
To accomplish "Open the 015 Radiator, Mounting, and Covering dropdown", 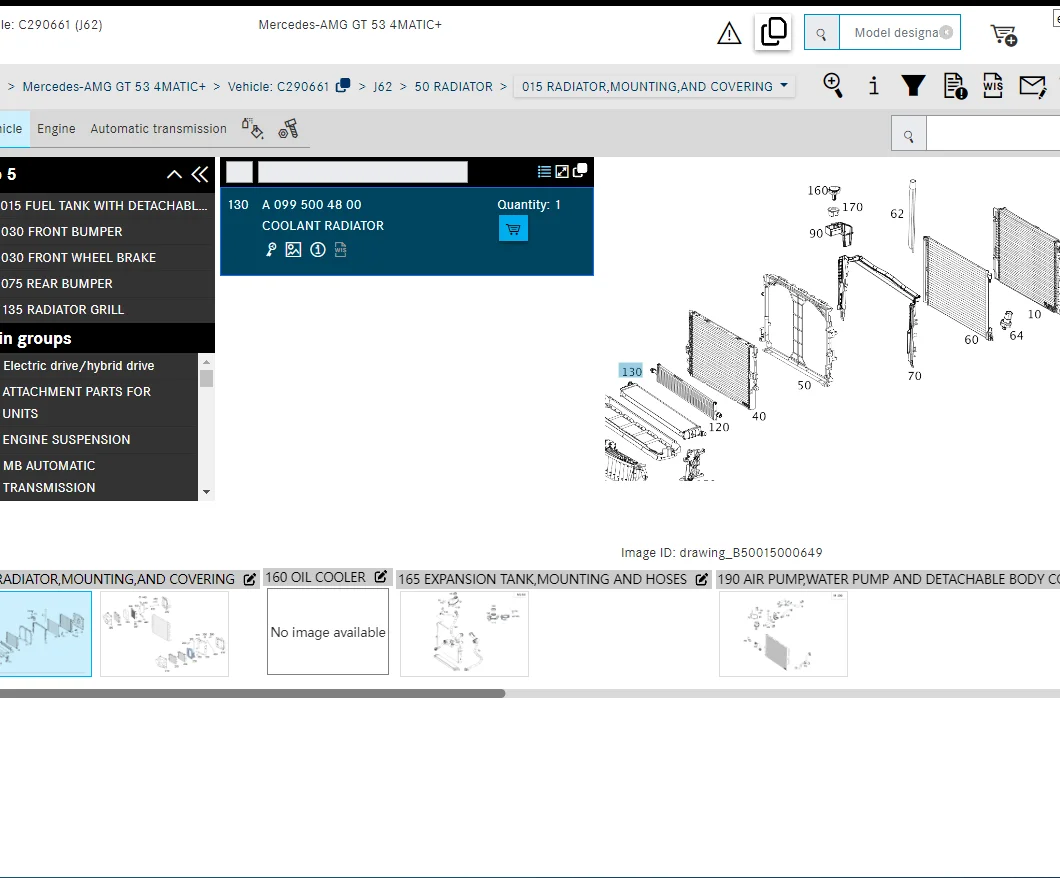I will point(654,87).
